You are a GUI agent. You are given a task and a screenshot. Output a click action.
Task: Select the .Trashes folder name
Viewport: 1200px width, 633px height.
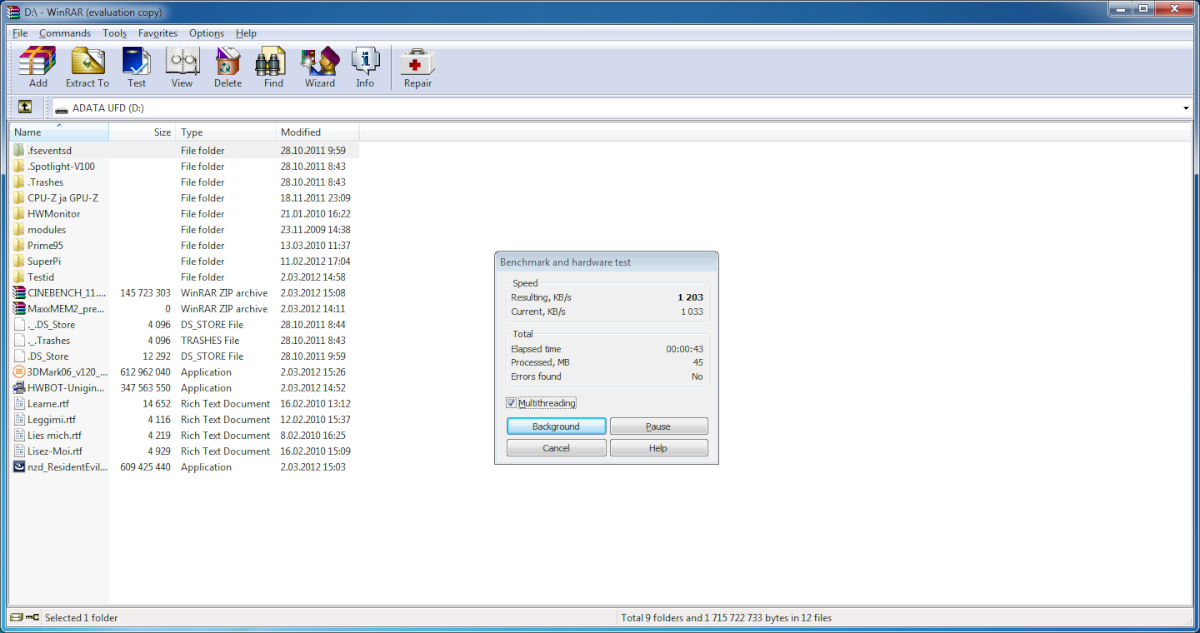tap(46, 182)
